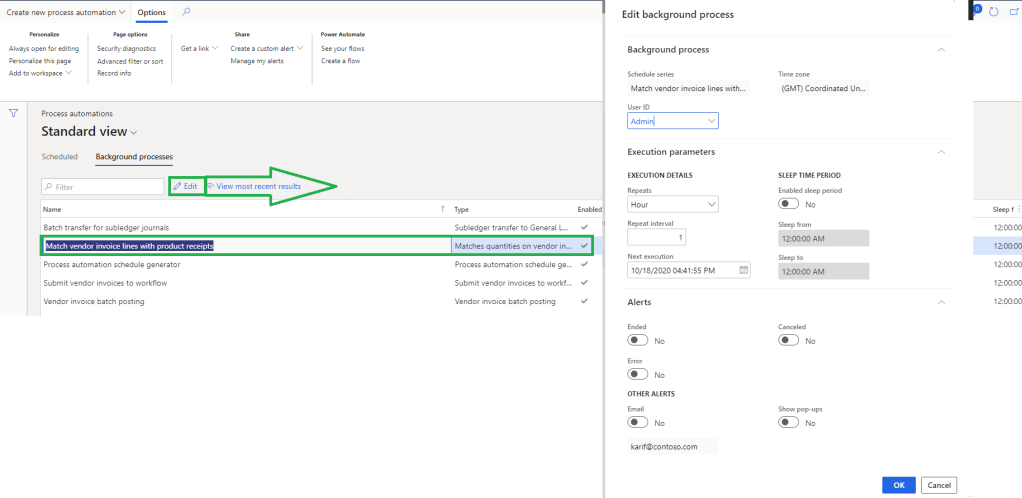
Task: Click the OK button
Action: pos(898,485)
